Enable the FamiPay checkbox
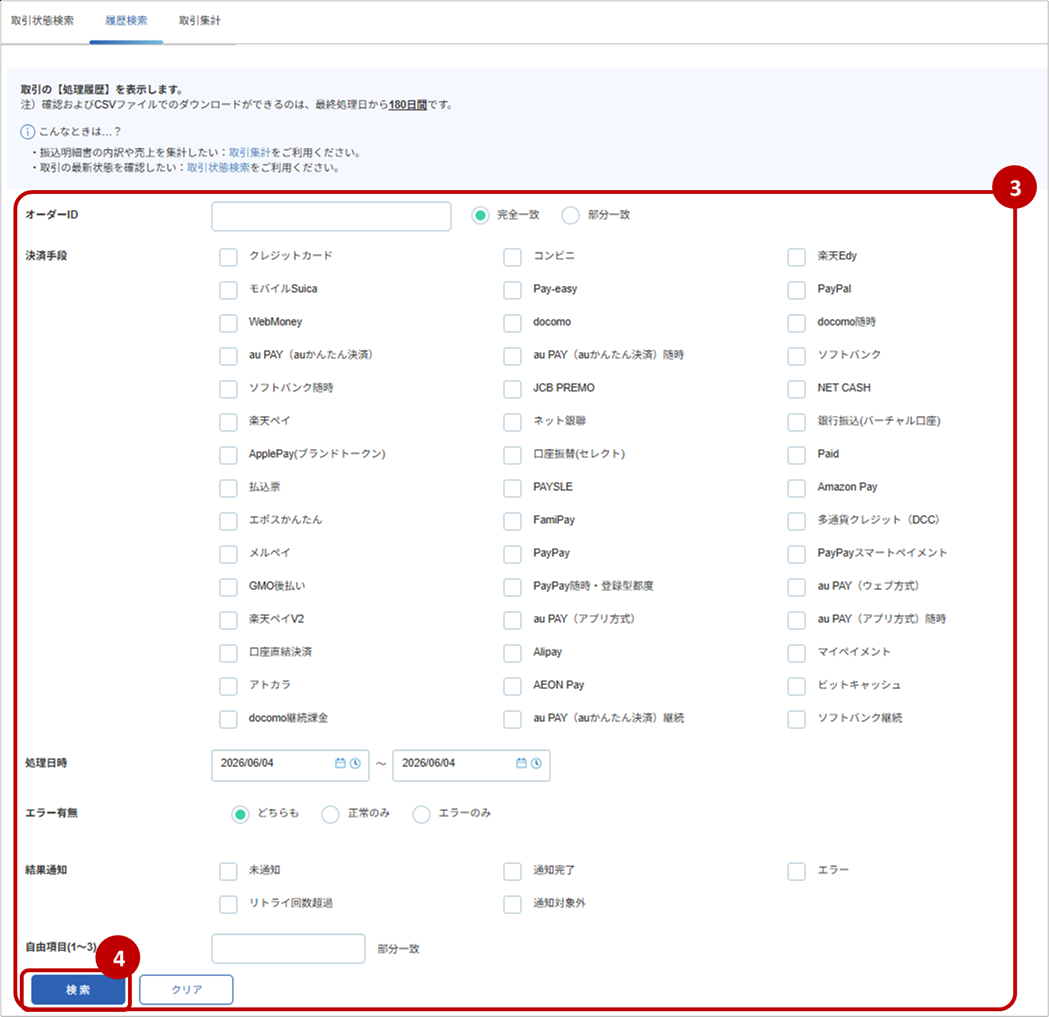 (x=512, y=521)
